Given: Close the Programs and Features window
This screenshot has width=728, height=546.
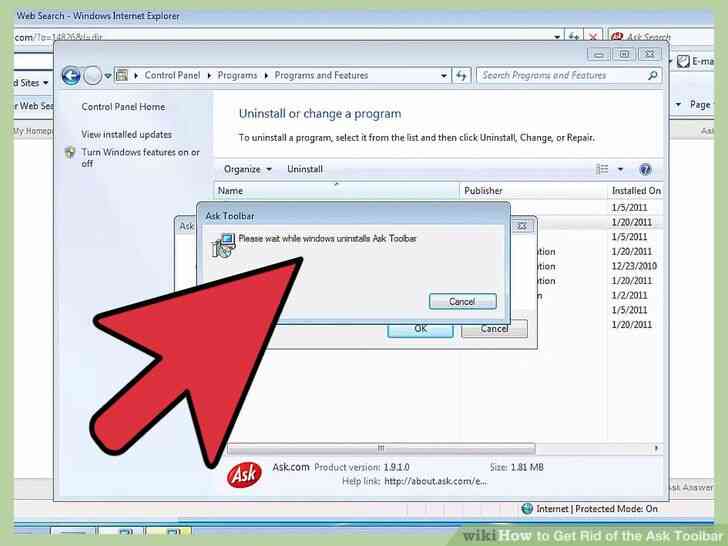Looking at the screenshot, I should [650, 54].
